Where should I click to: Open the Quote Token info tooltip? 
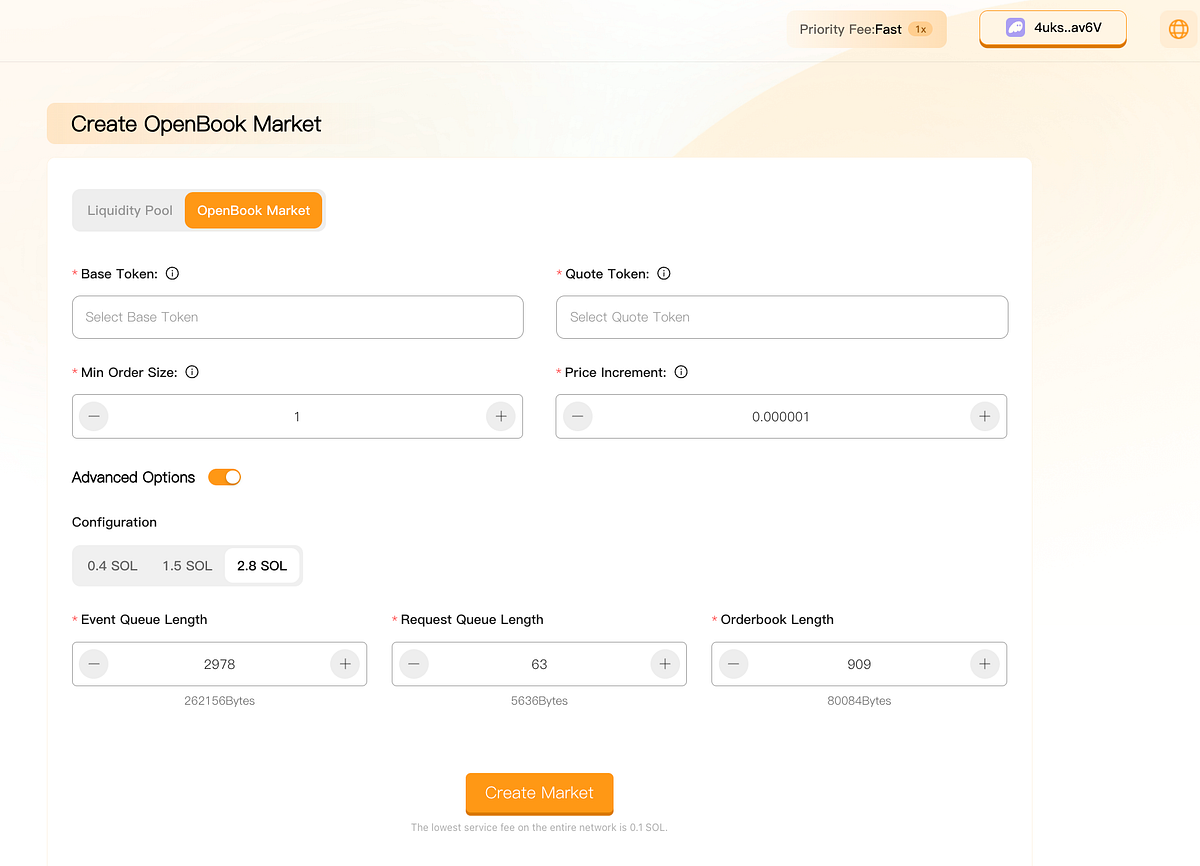pyautogui.click(x=663, y=273)
